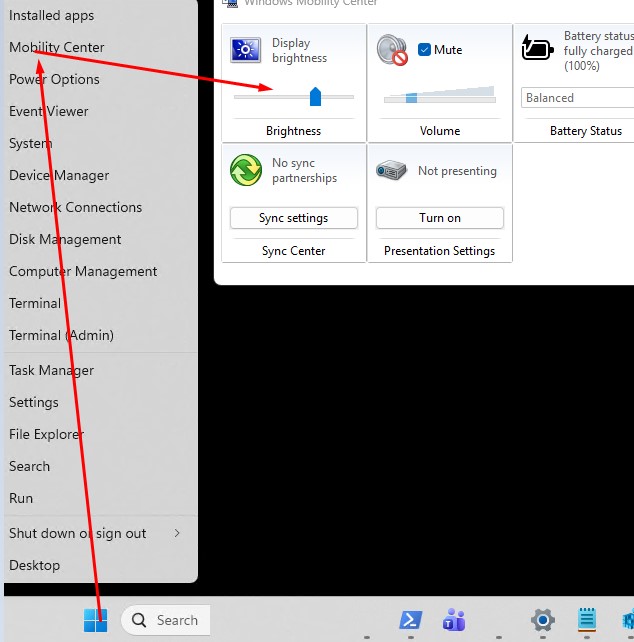Click the muted speaker icon
Screen dimensions: 634x642
point(392,50)
